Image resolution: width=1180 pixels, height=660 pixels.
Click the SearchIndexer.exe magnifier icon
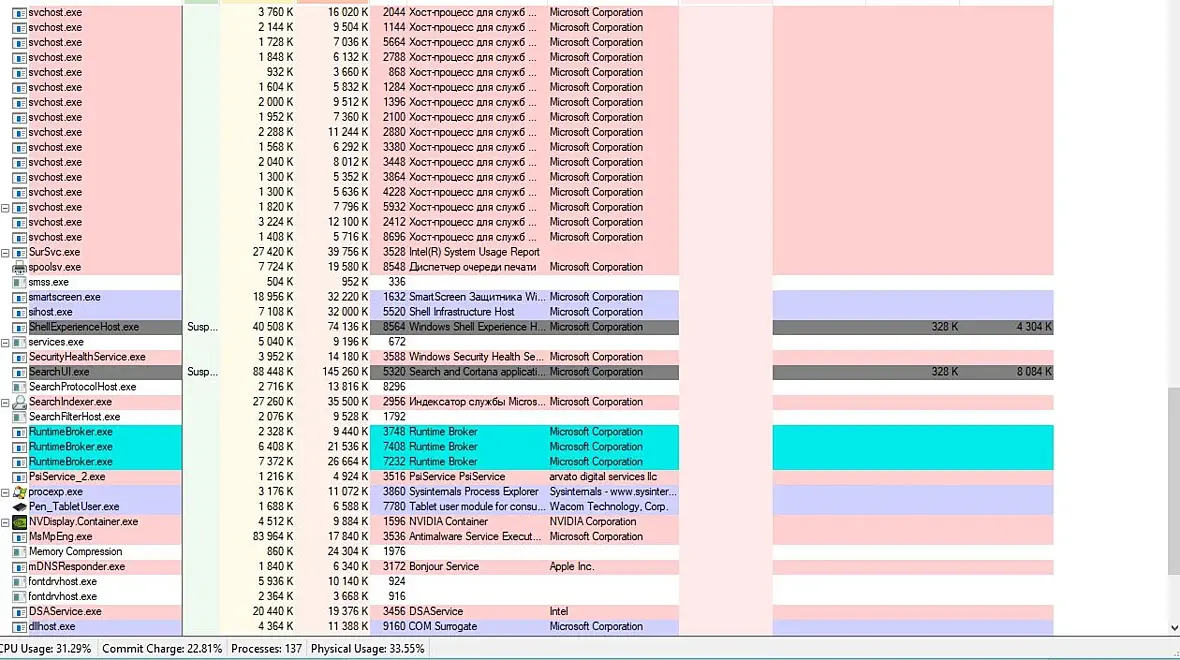pyautogui.click(x=20, y=402)
